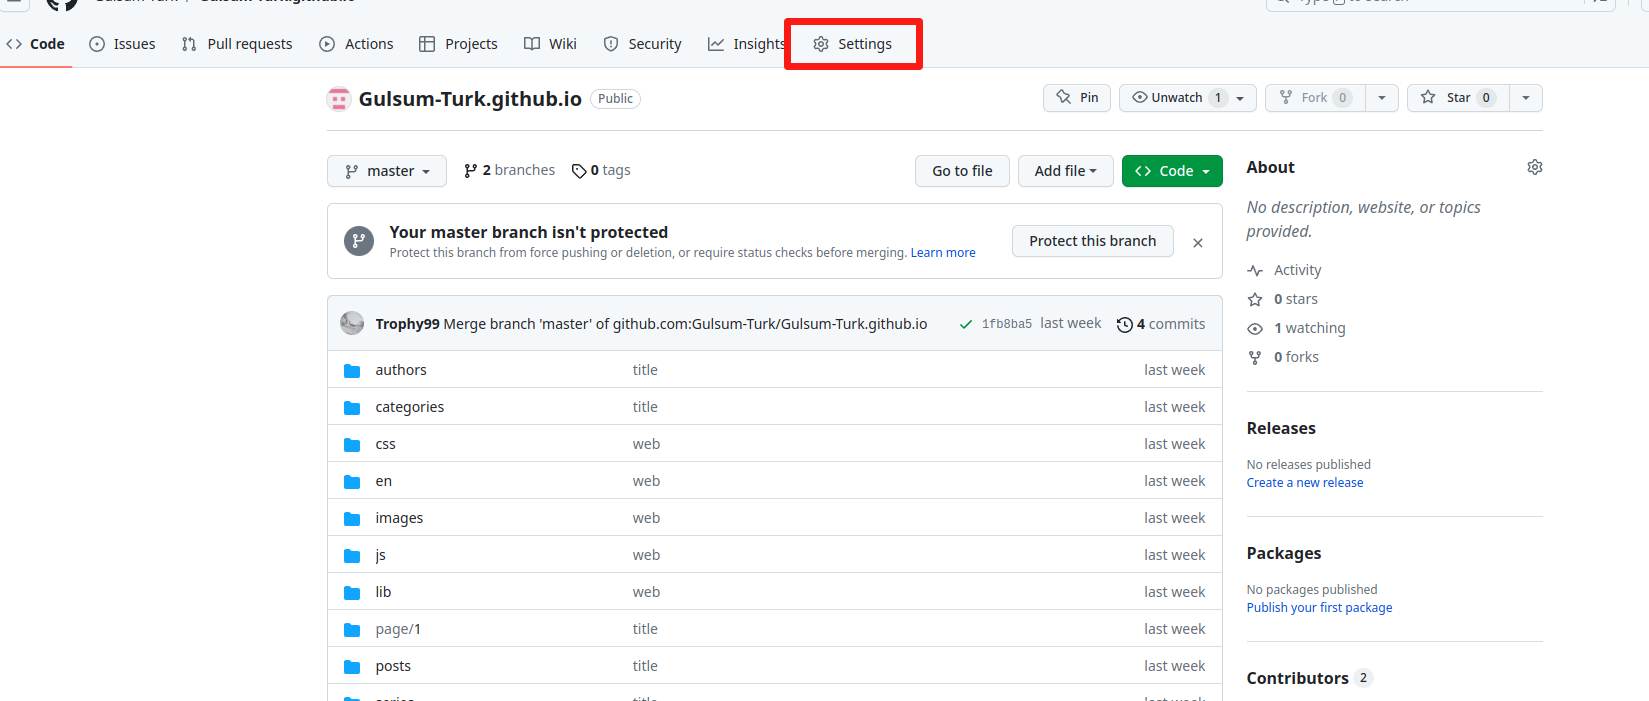Open commit hash 1fb8ba5
The image size is (1649, 701).
(x=1006, y=324)
